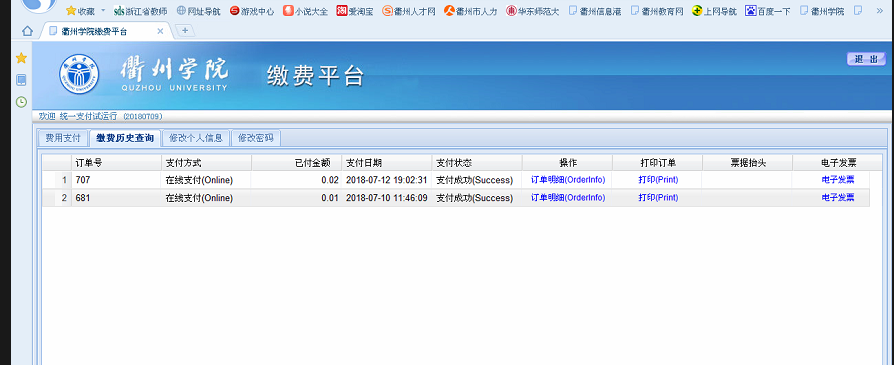Click the home icon beside the tab
The width and height of the screenshot is (894, 365).
[x=27, y=31]
